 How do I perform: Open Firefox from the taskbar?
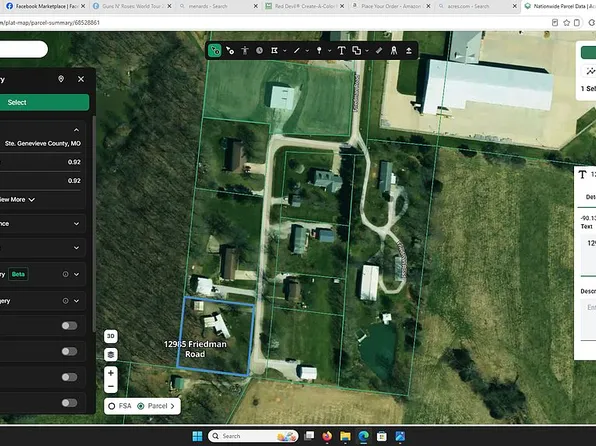tap(327, 436)
